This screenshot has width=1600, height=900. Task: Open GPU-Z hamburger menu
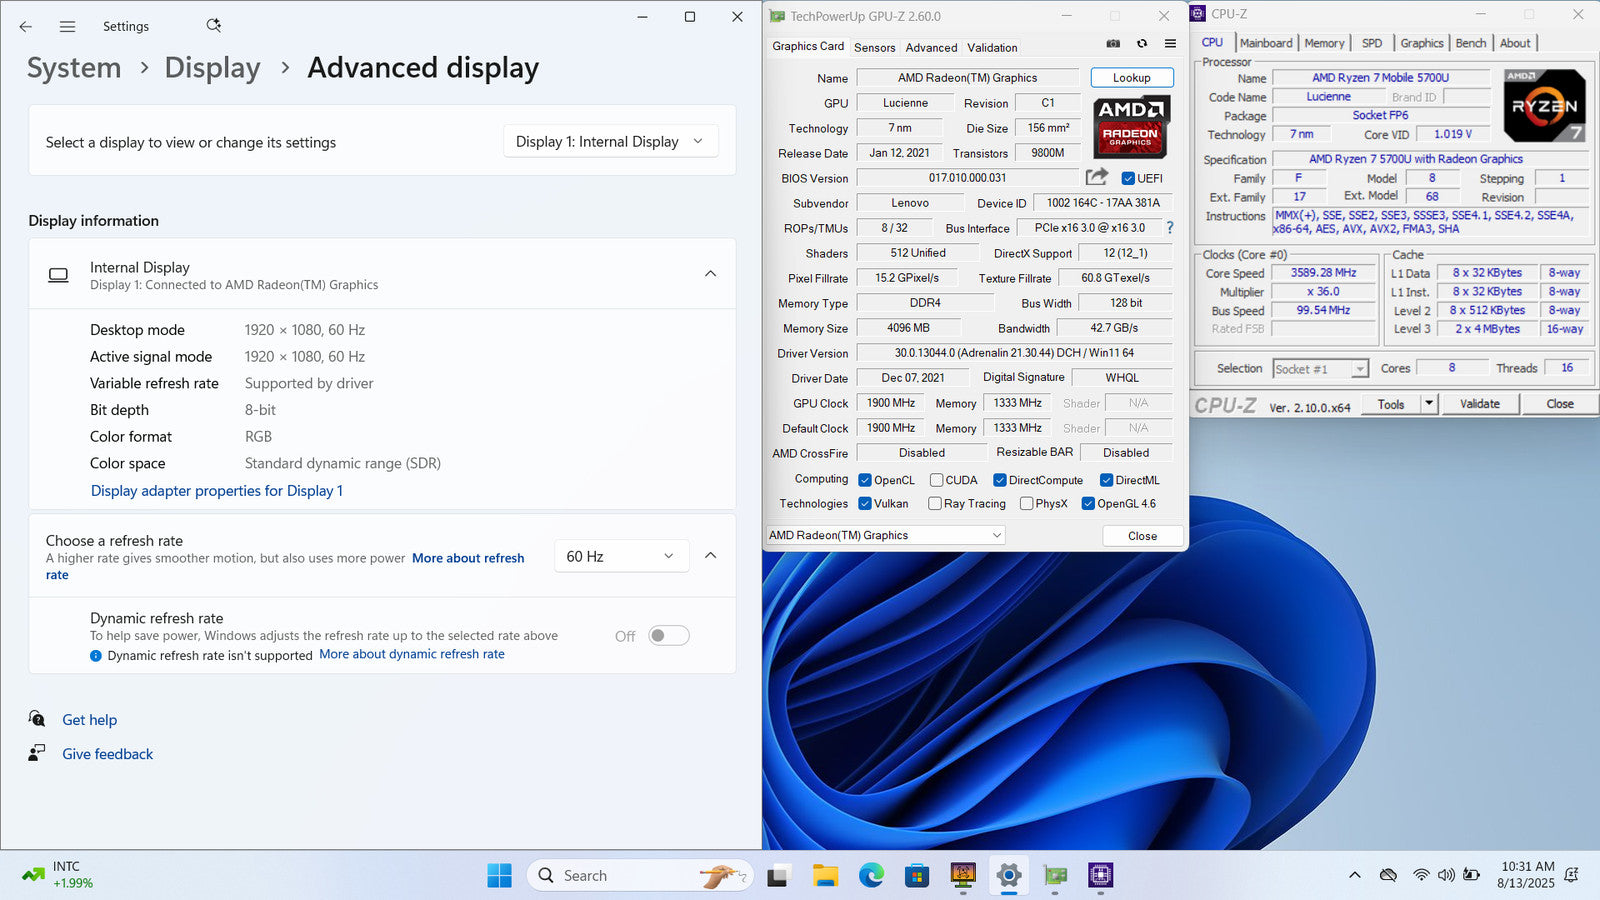pyautogui.click(x=1170, y=44)
